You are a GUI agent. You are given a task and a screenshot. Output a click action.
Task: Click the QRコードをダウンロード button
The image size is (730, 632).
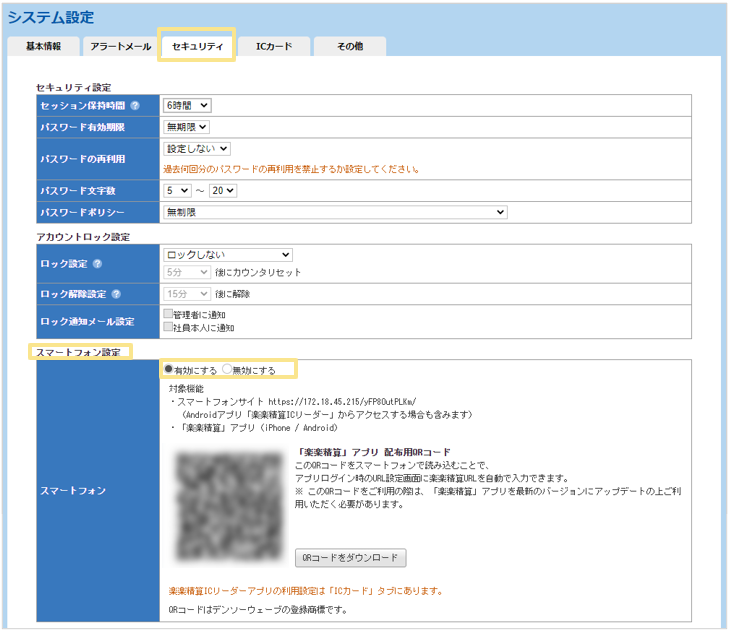[350, 557]
